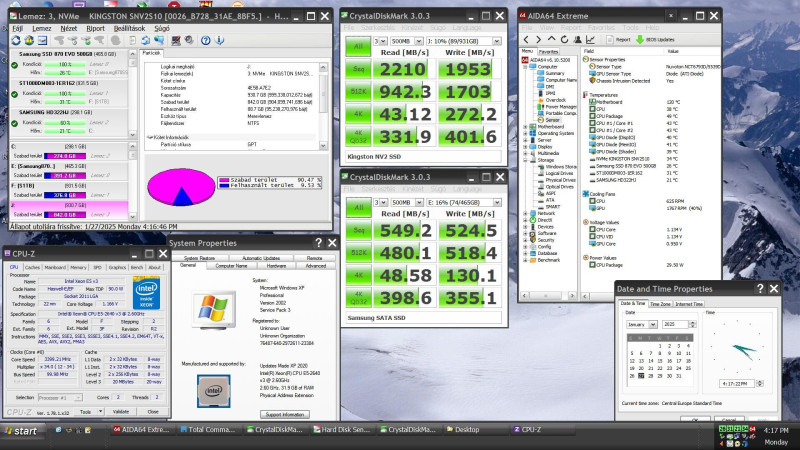Open Beállítások menu in Hard Disk Sentinel

pyautogui.click(x=129, y=29)
